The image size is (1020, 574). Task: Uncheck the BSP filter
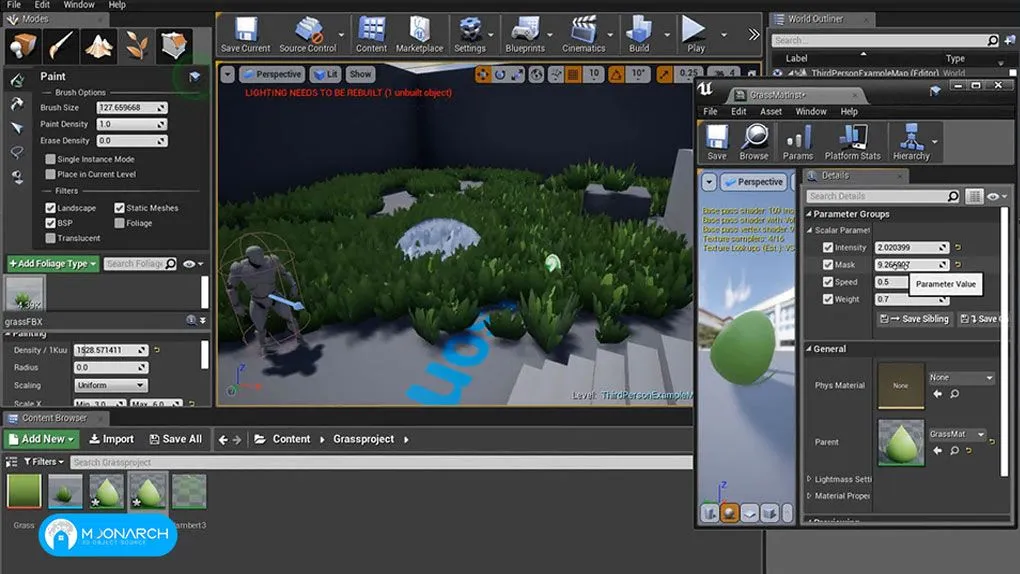pyautogui.click(x=50, y=223)
